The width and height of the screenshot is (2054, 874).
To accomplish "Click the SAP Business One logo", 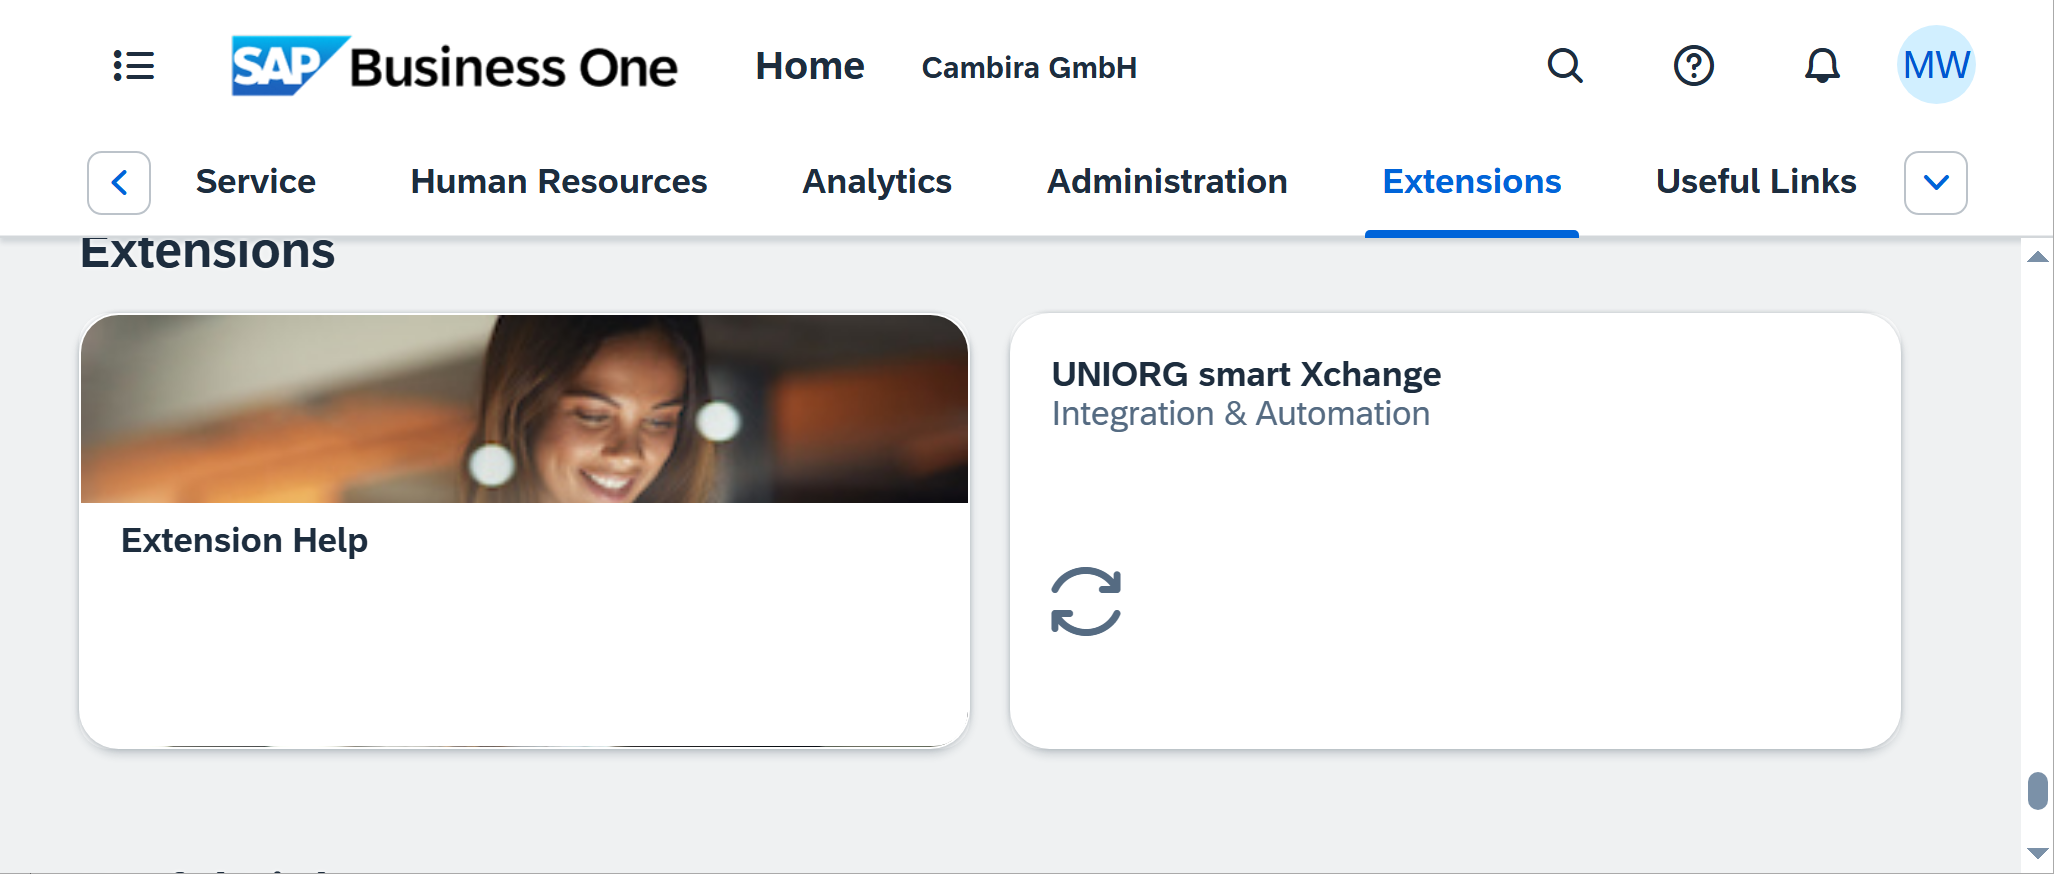I will [x=454, y=66].
